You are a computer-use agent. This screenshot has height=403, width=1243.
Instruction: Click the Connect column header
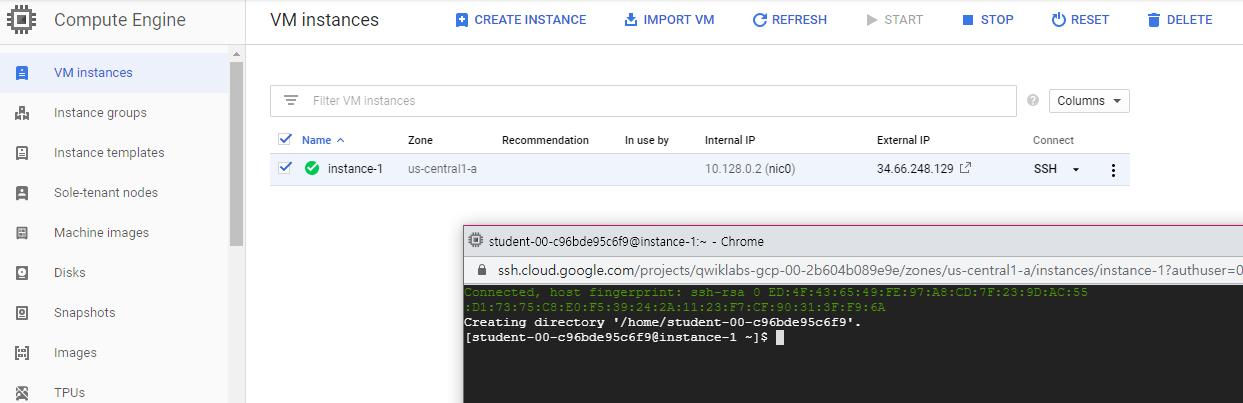click(x=1053, y=140)
